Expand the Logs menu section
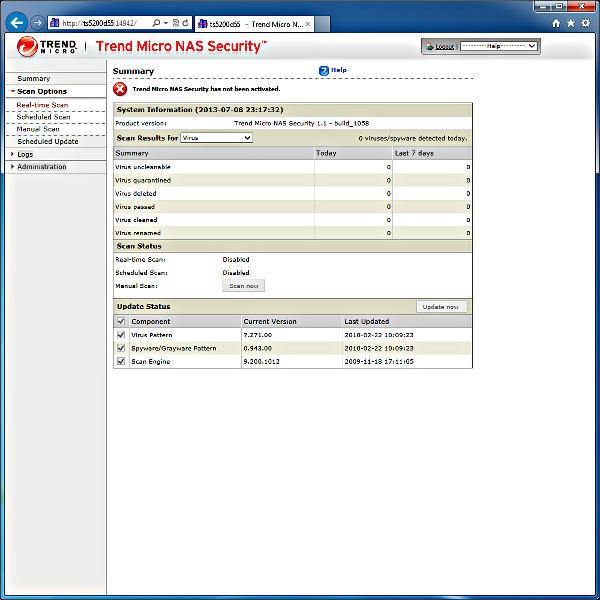Image resolution: width=600 pixels, height=600 pixels. tap(25, 154)
